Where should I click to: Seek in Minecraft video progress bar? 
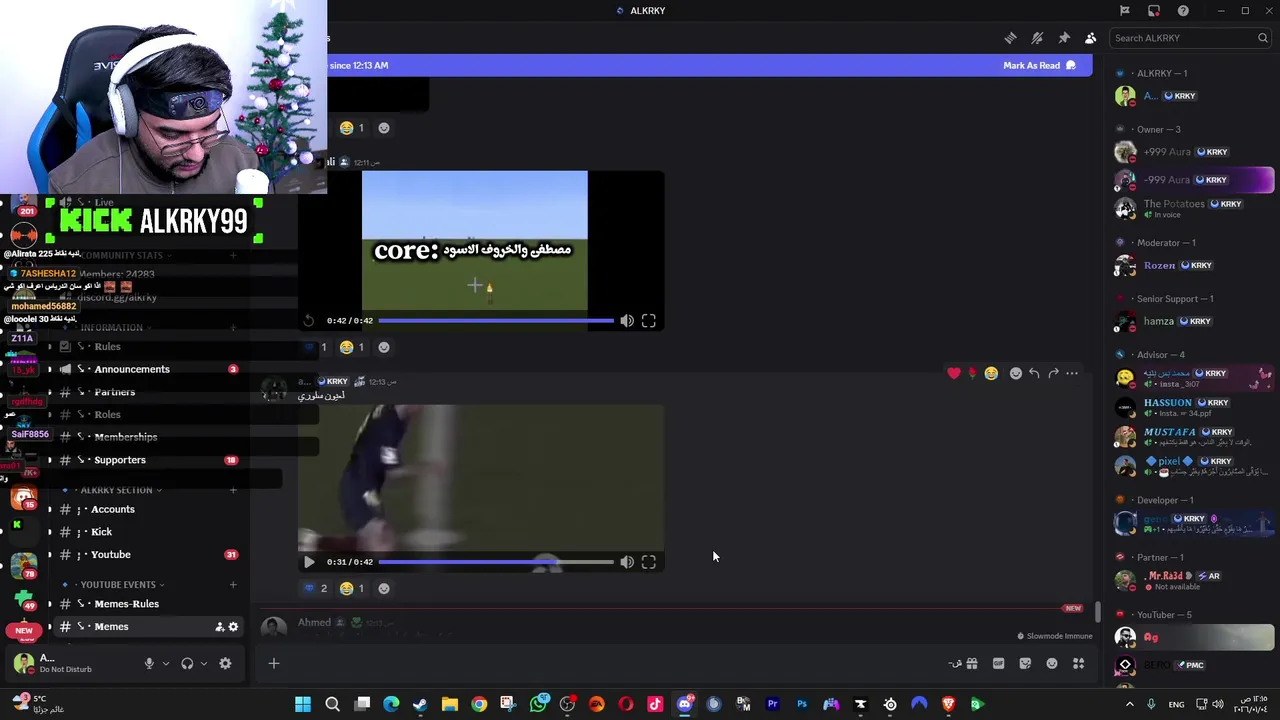coord(496,321)
